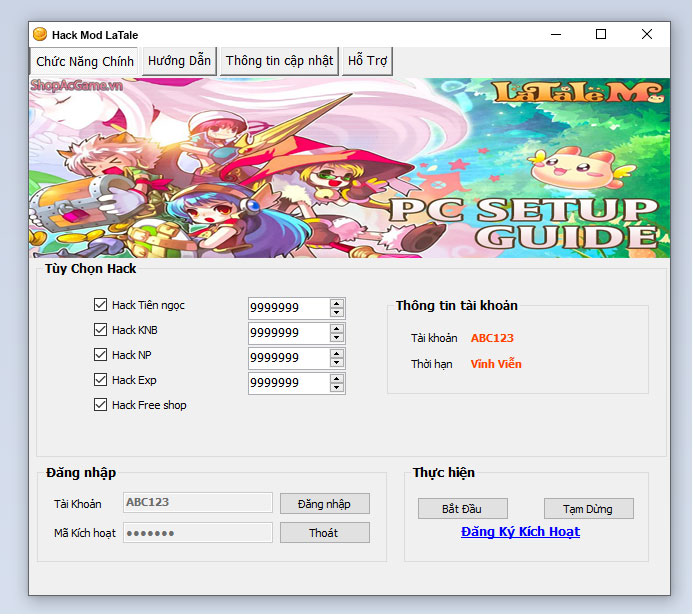693x616 pixels.
Task: Click the Thoát button
Action: click(324, 533)
